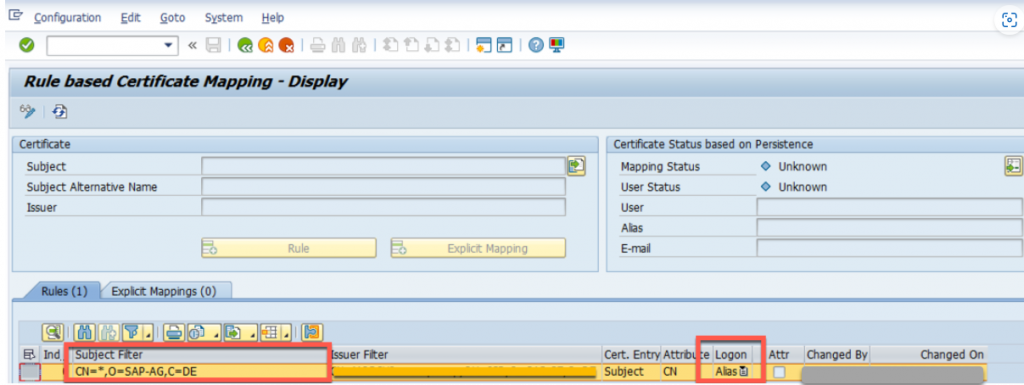Screen dimensions: 1024x385
Task: Click the Changed By column header
Action: pyautogui.click(x=837, y=354)
